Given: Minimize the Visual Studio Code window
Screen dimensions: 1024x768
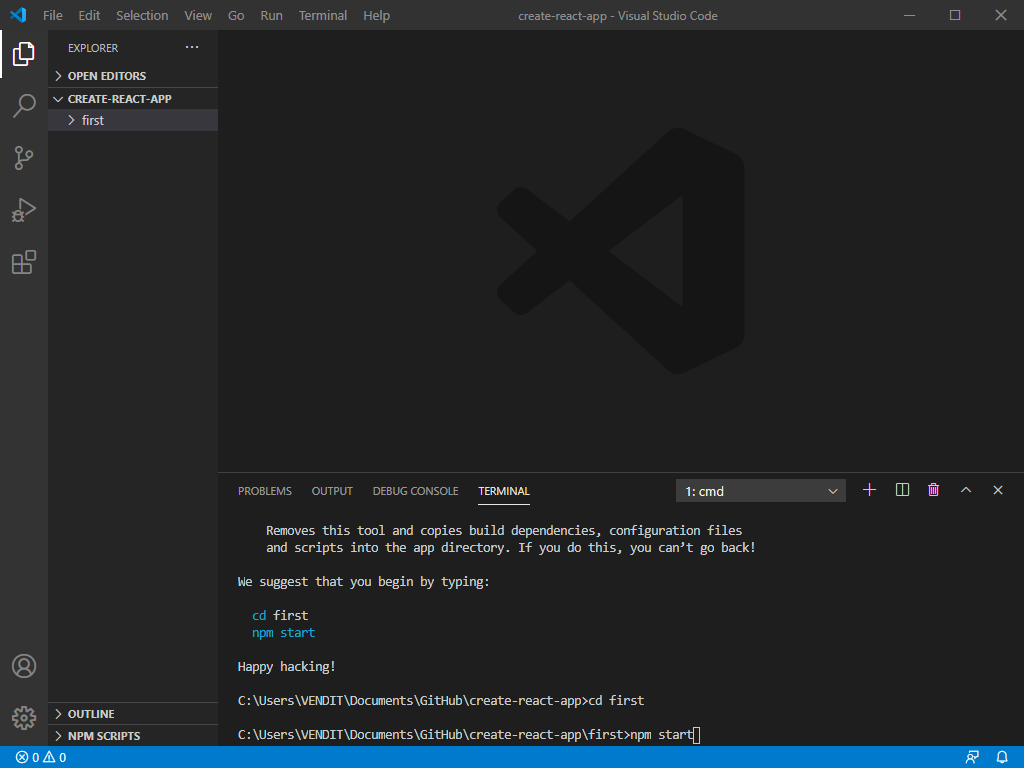Looking at the screenshot, I should click(x=909, y=15).
